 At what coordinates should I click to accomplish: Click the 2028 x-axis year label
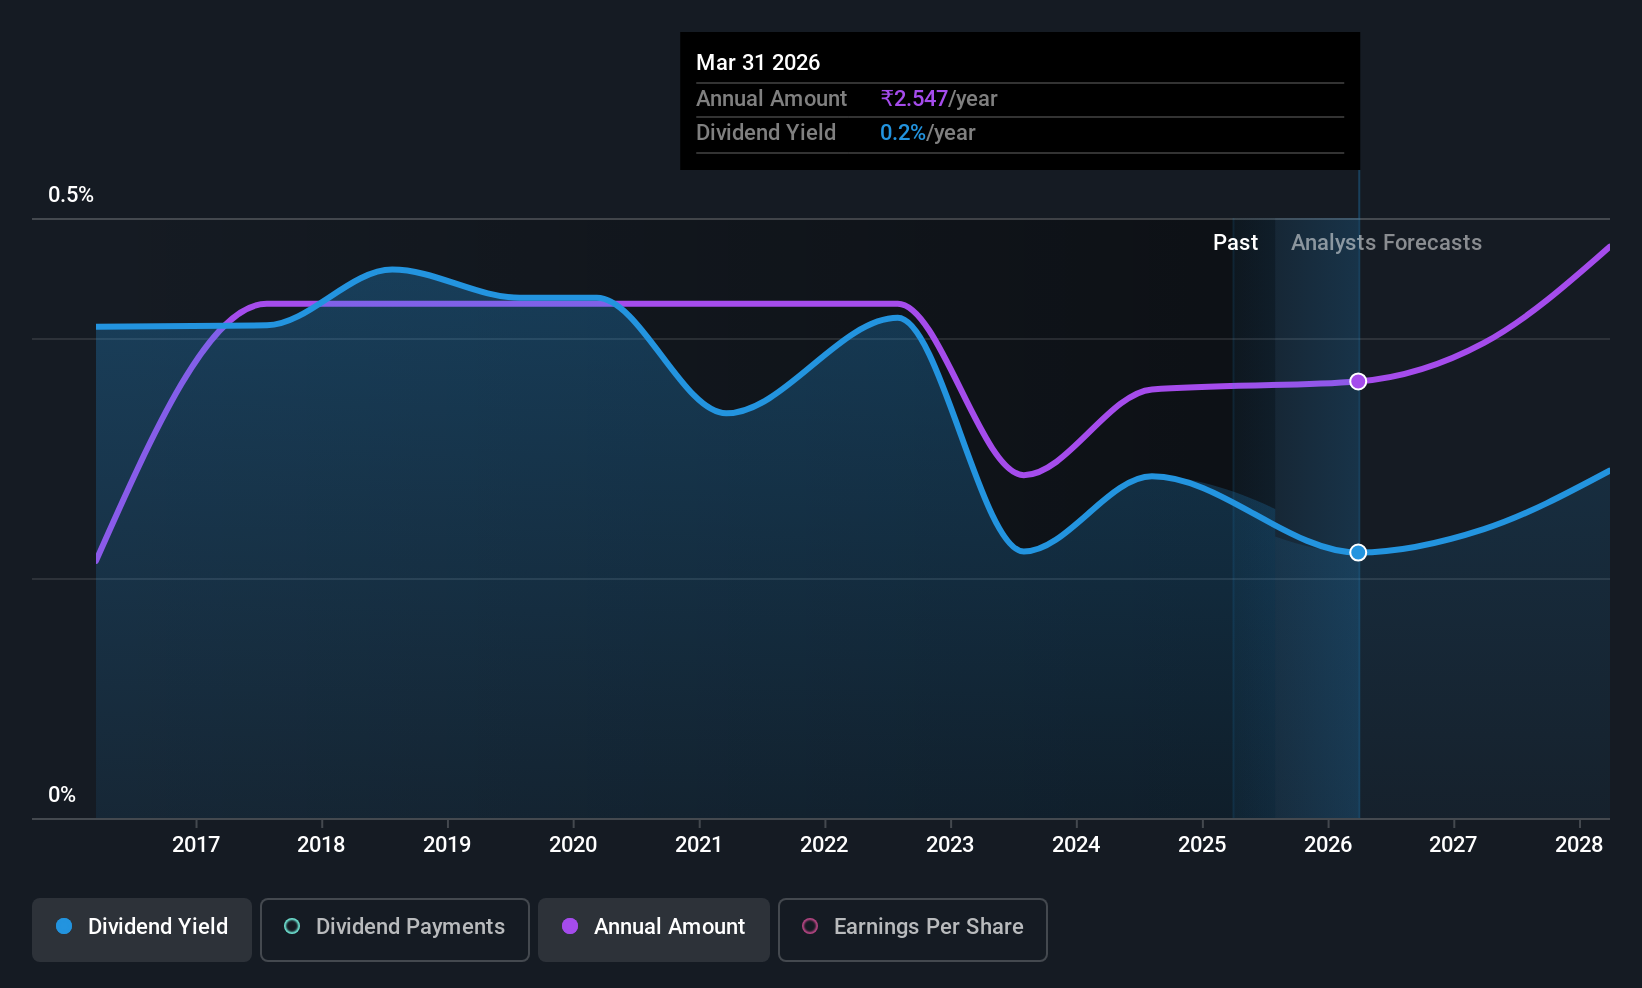coord(1579,844)
